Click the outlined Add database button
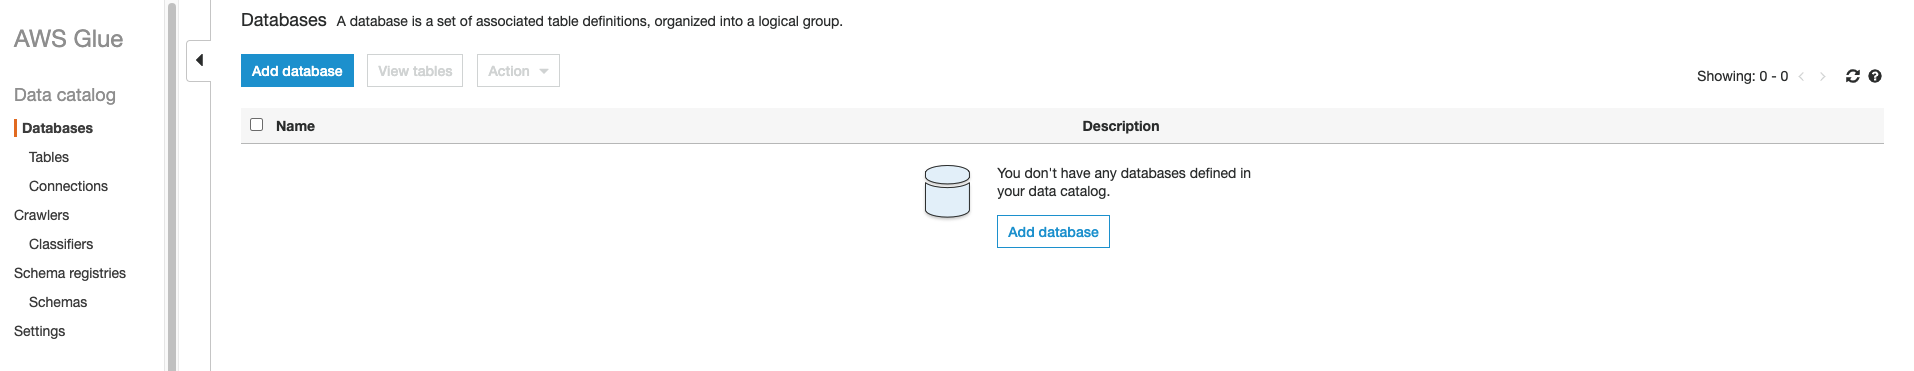 coord(1053,232)
